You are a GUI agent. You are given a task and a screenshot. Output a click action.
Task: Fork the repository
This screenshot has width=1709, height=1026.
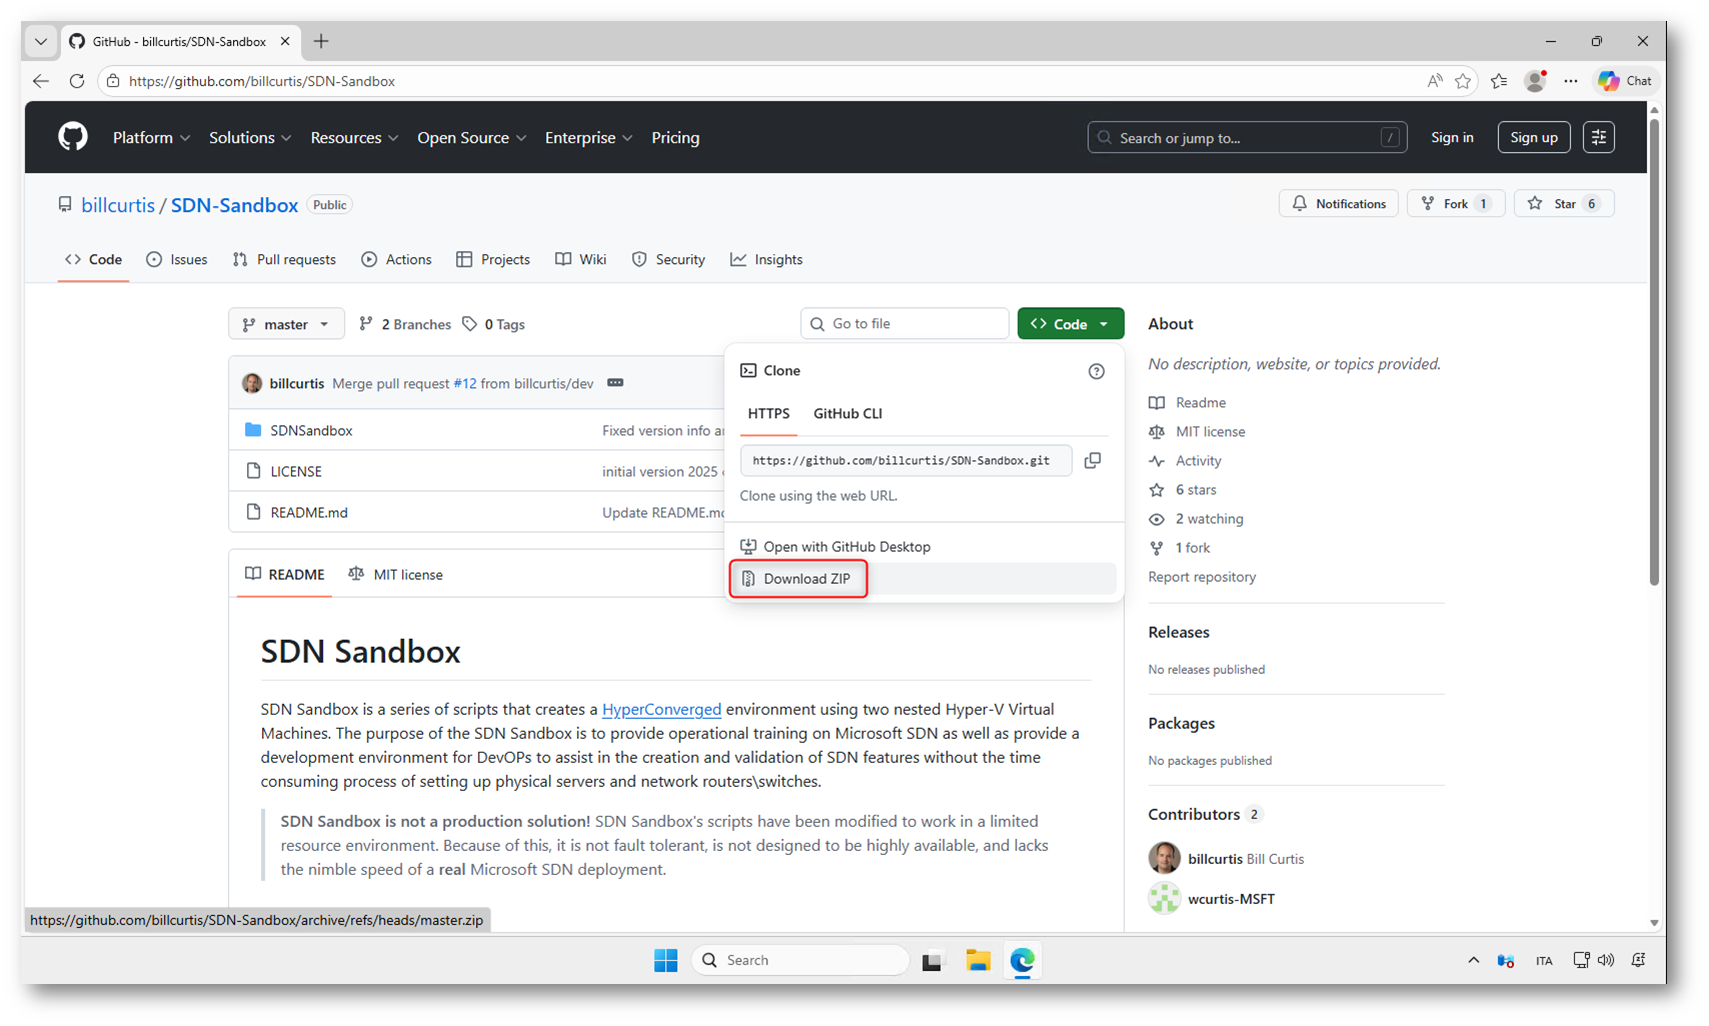[x=1455, y=204]
